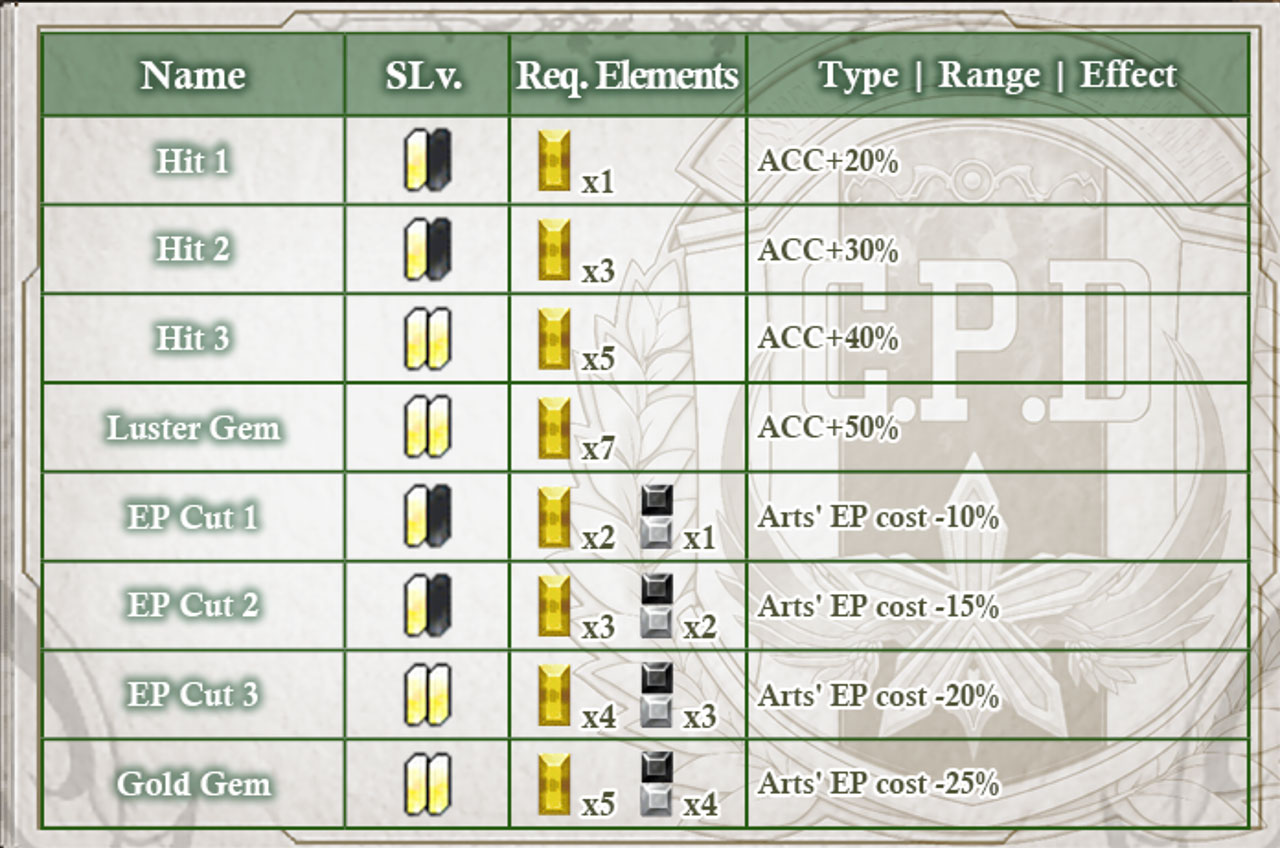Click the SLv. column header
Screen dimensions: 1280x848
click(x=424, y=75)
